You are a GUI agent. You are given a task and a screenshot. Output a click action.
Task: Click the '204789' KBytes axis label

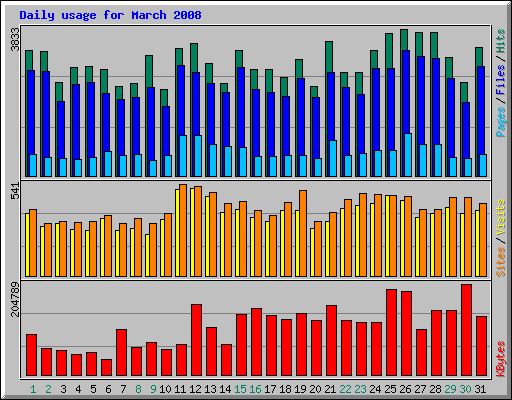pyautogui.click(x=15, y=299)
